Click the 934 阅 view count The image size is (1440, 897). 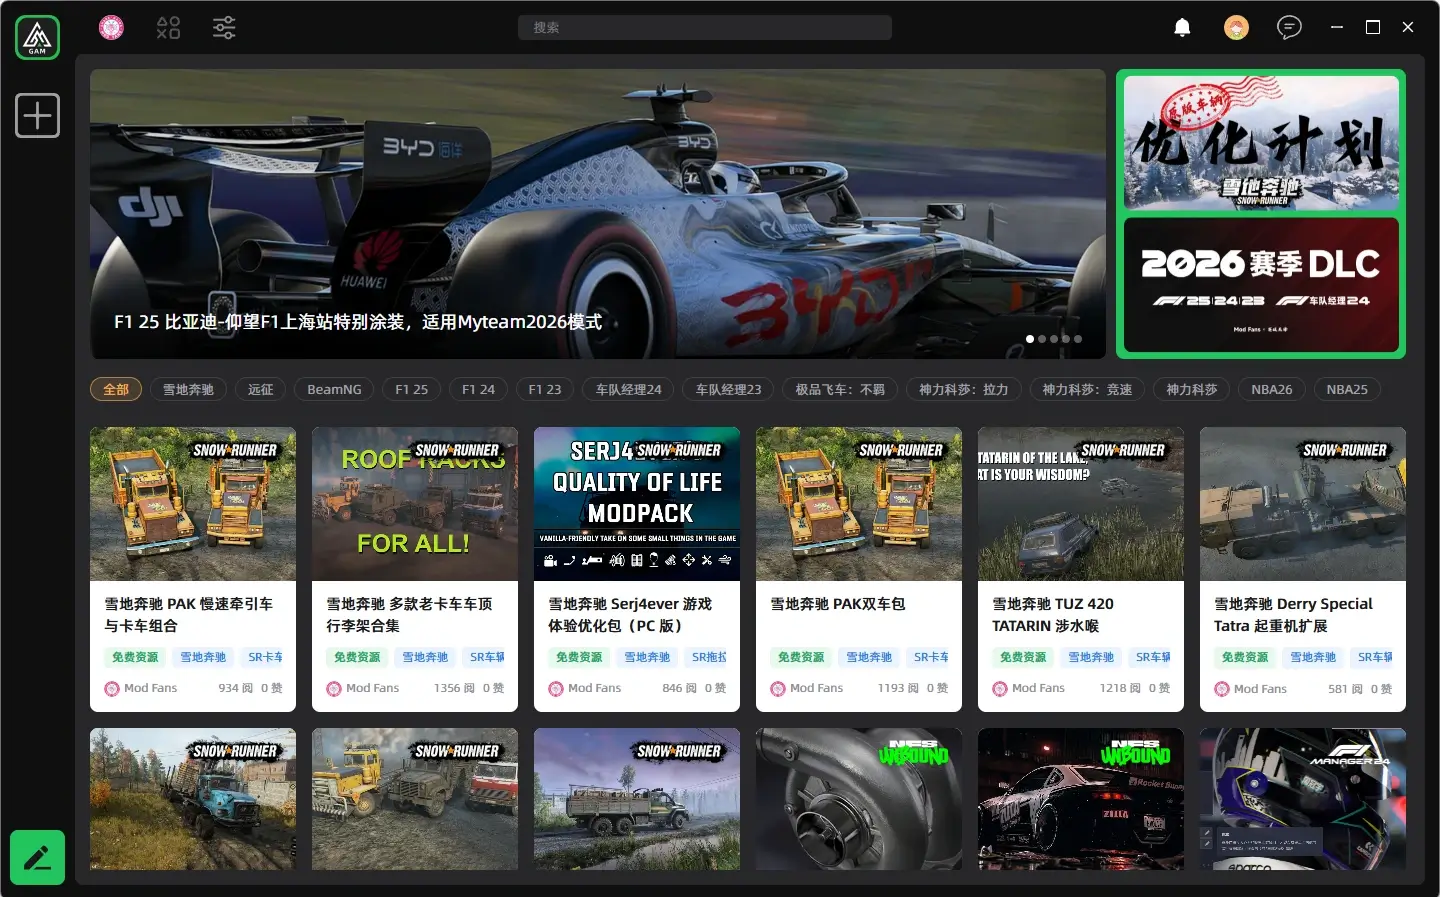[x=235, y=688]
